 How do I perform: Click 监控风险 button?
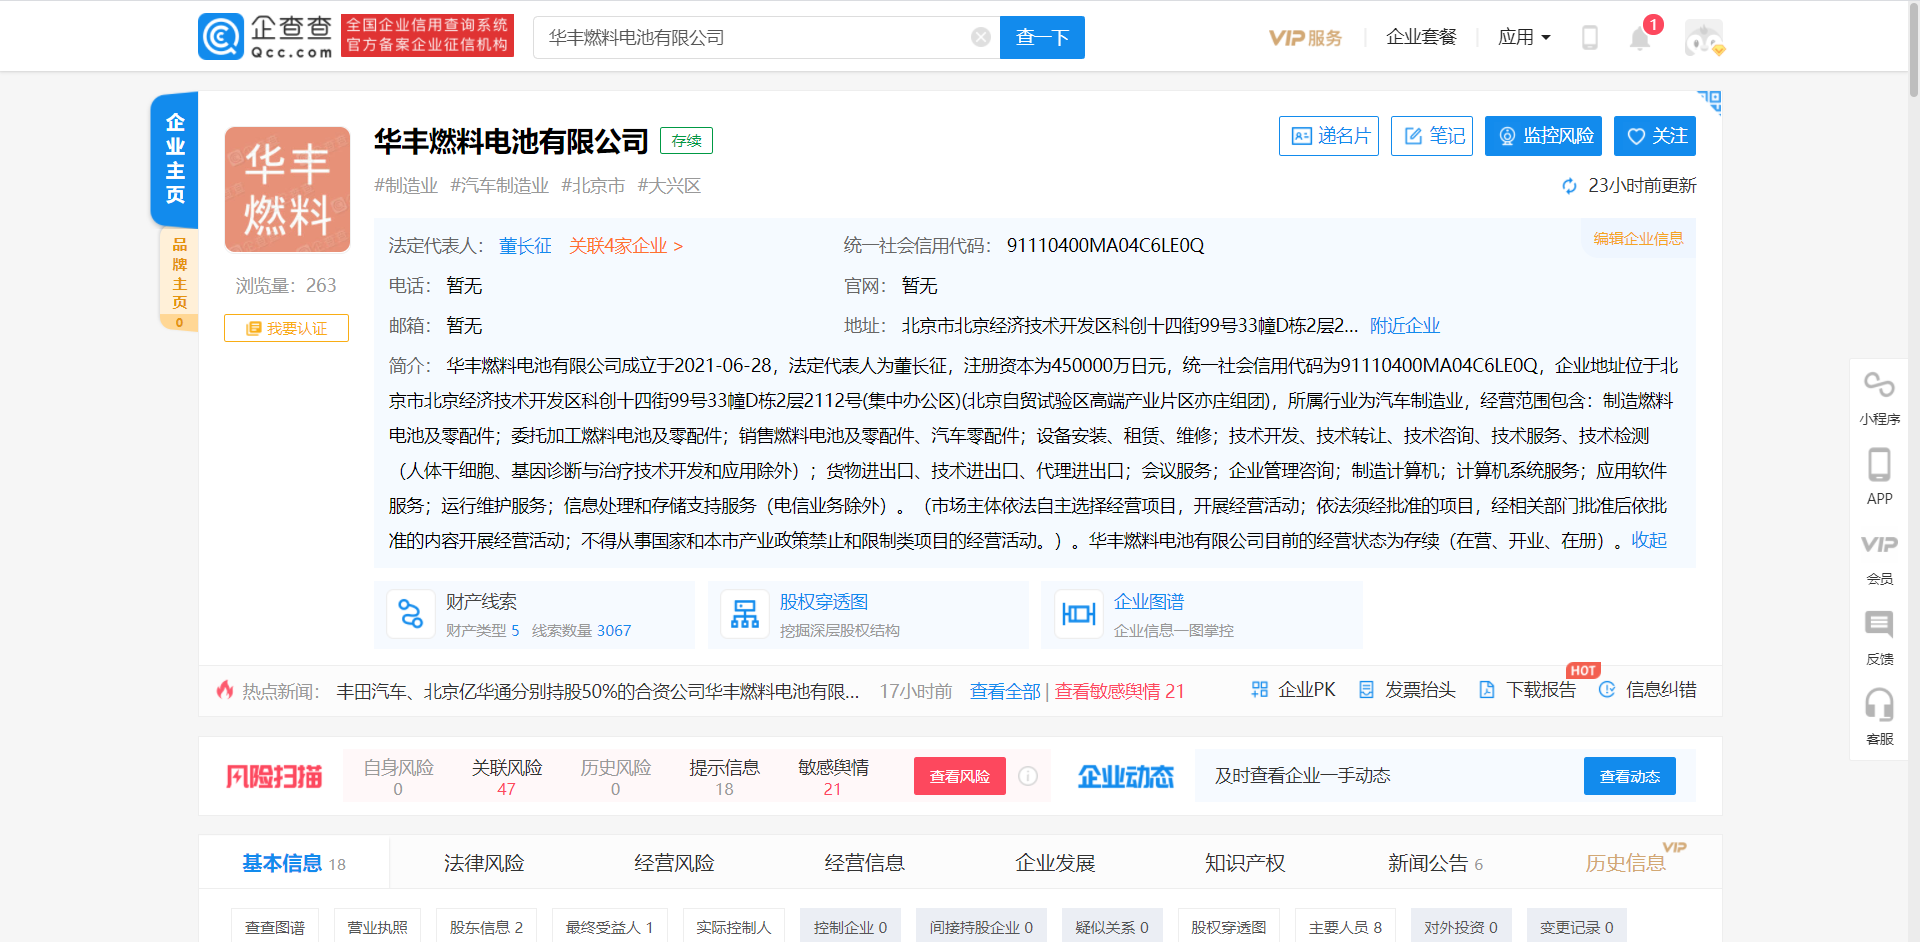click(1543, 136)
